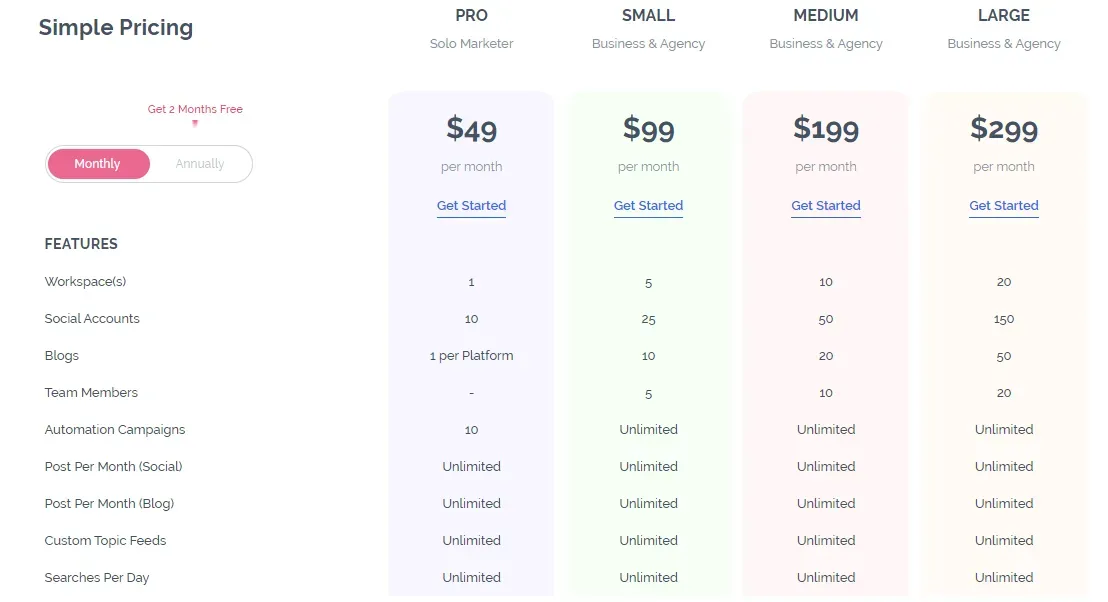Click the $49 price label
Screen dimensions: 1108x602
[471, 129]
